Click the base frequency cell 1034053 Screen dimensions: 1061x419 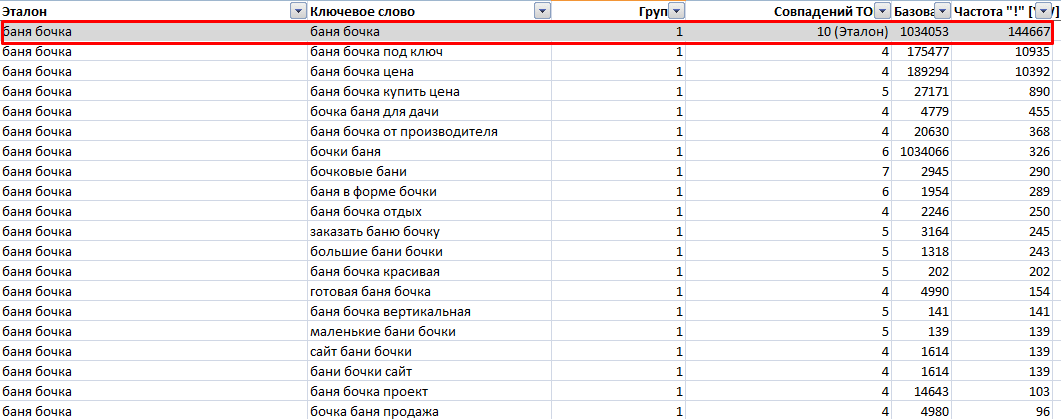pyautogui.click(x=924, y=32)
